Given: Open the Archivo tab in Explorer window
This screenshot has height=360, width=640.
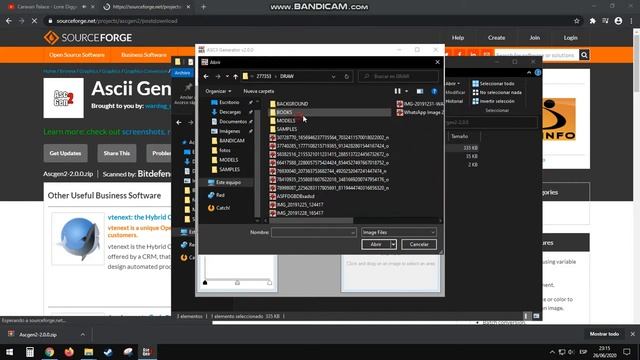Looking at the screenshot, I should (x=182, y=73).
